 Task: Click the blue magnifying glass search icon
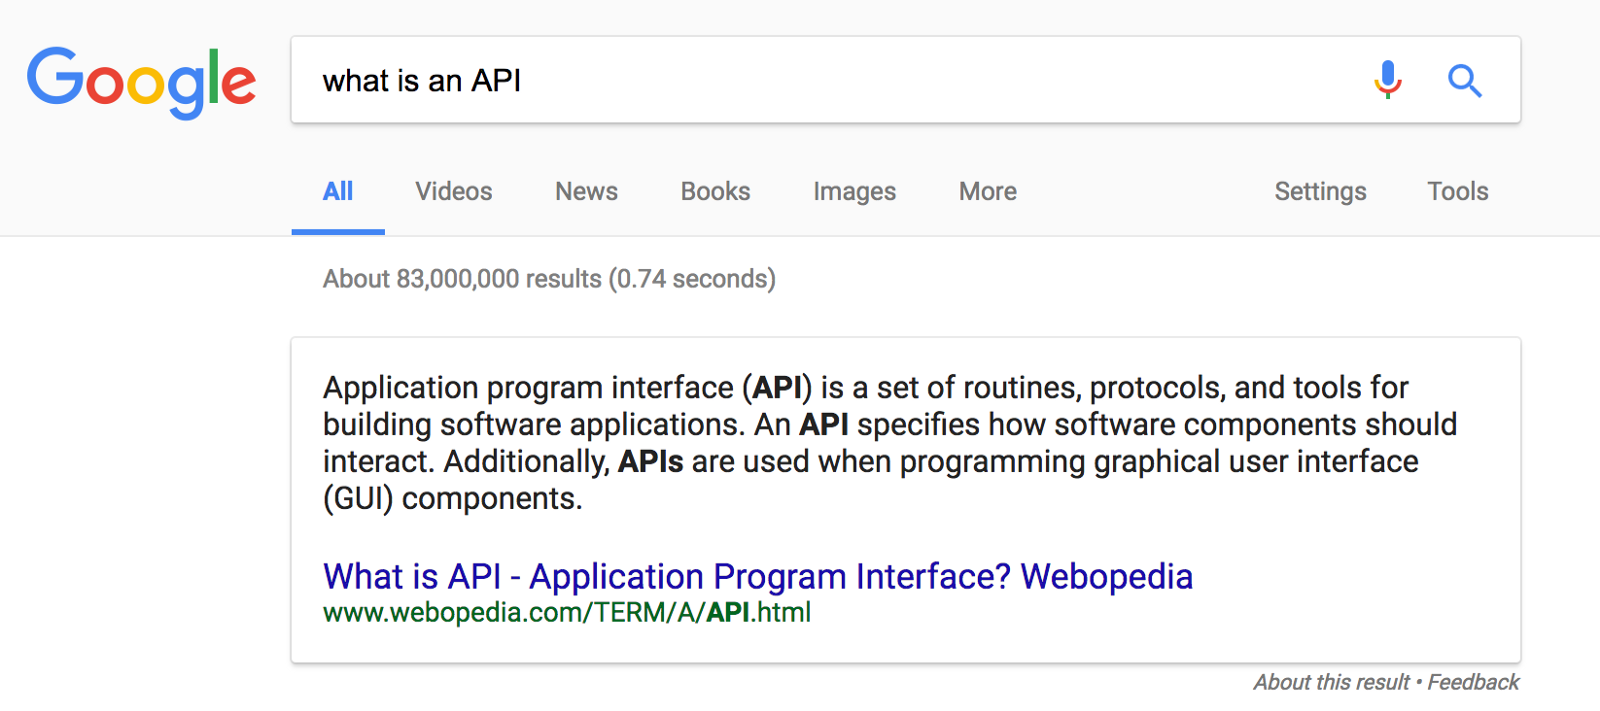(x=1464, y=80)
